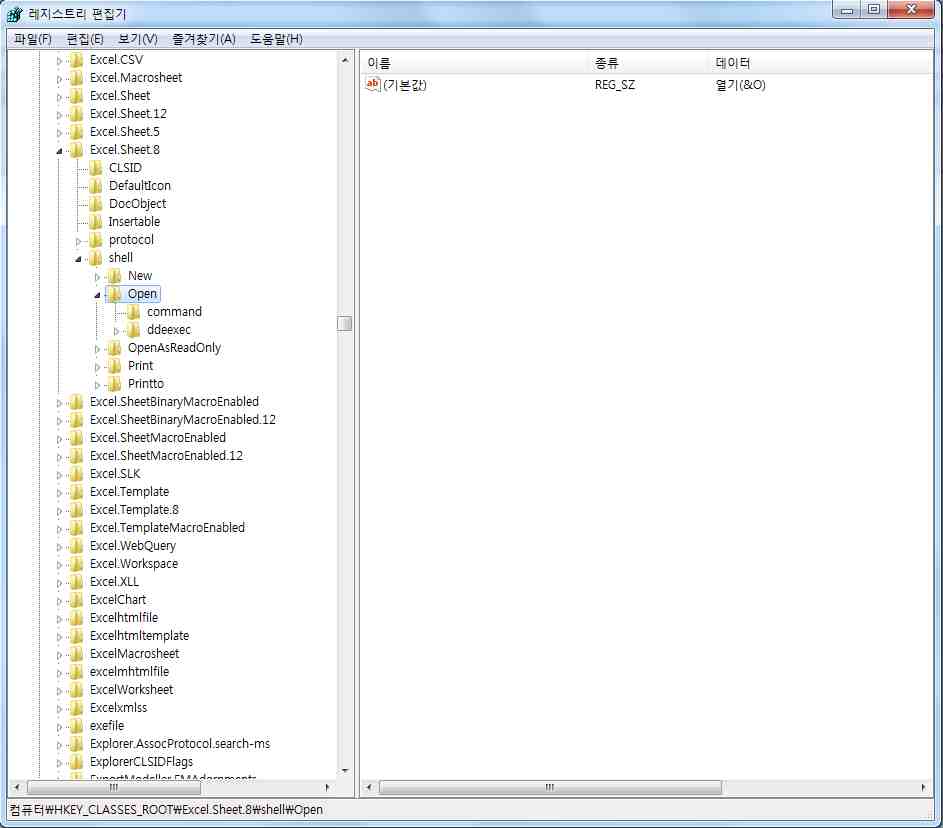Image resolution: width=943 pixels, height=828 pixels.
Task: Open the 즐겨찾기(A) menu
Action: pos(204,39)
